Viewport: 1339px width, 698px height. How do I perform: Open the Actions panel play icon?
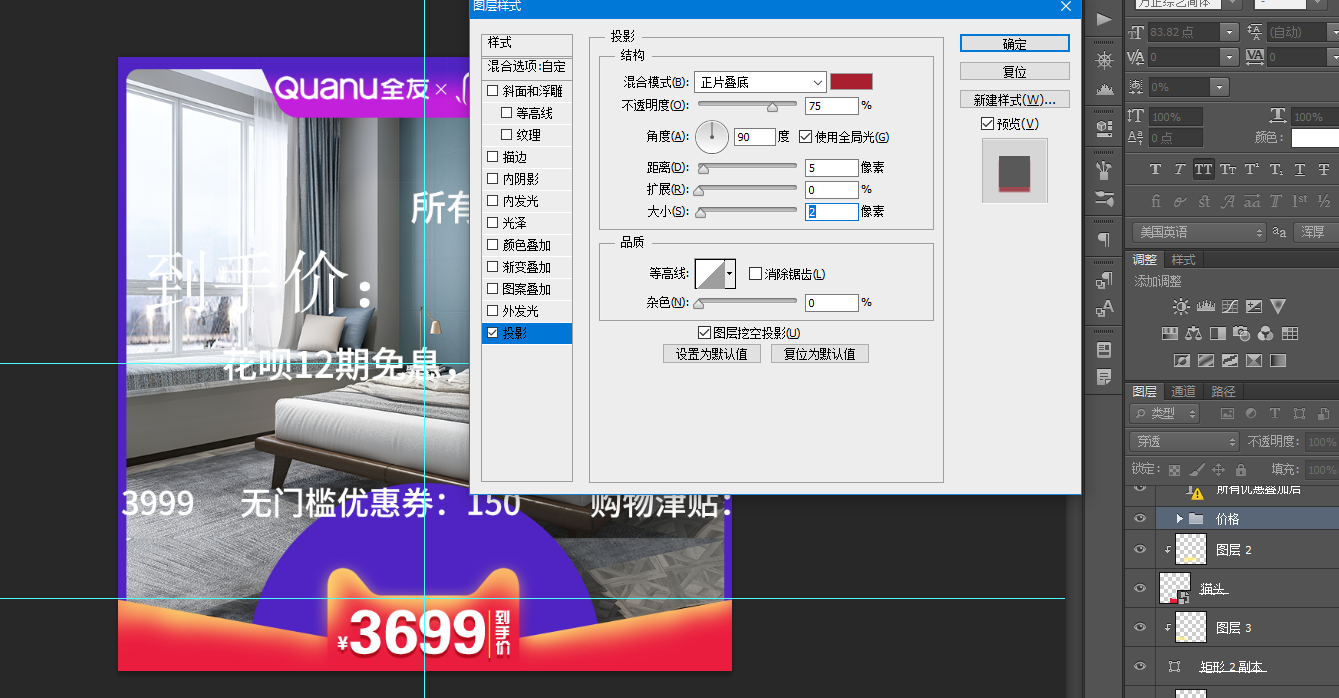click(1104, 19)
